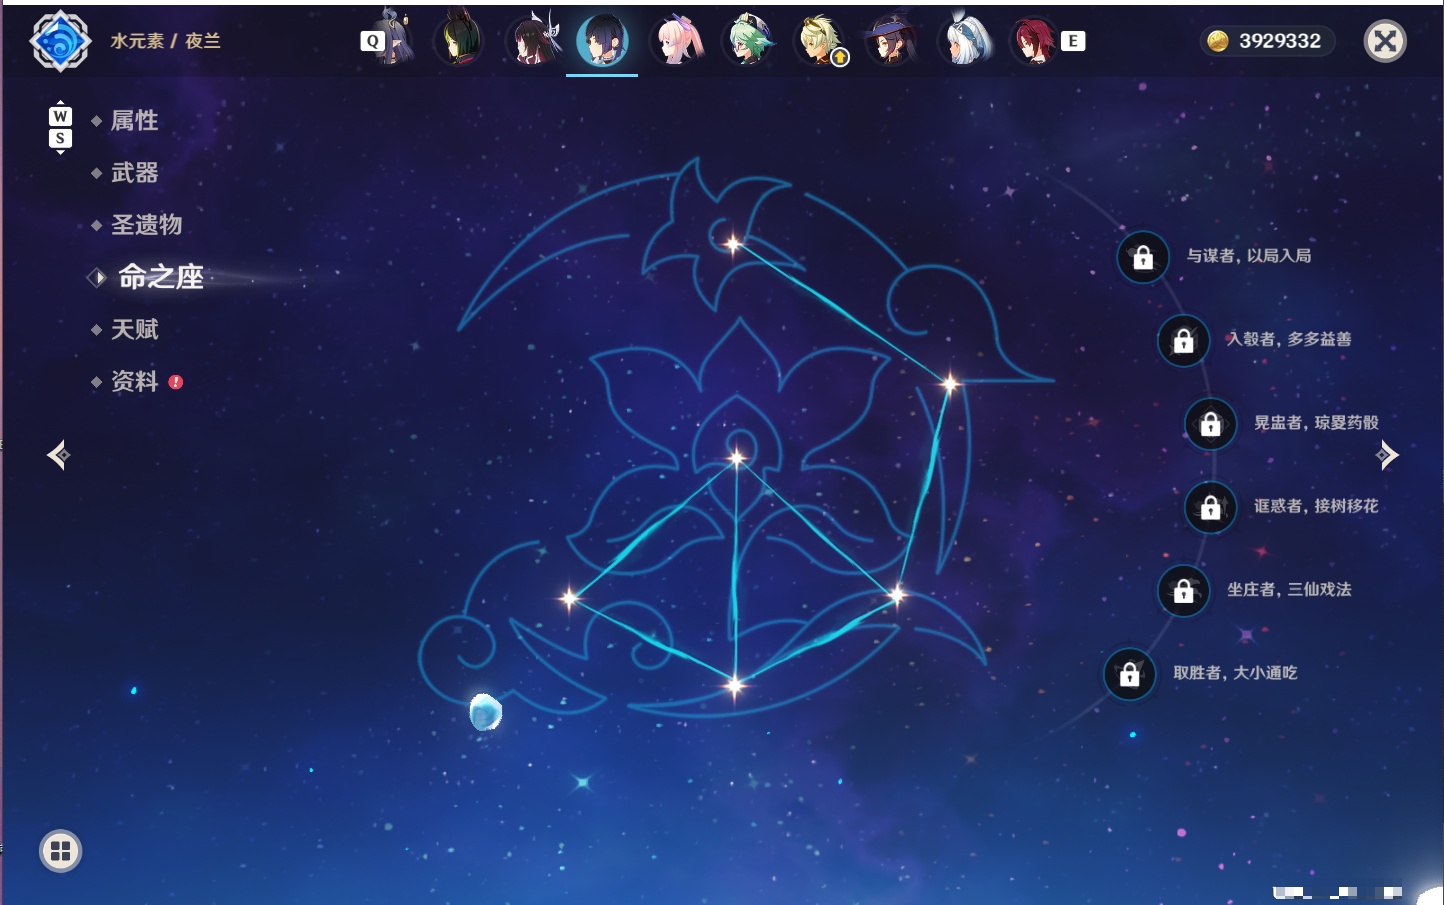Select the pink-haired character portrait
The image size is (1444, 905).
coord(676,41)
